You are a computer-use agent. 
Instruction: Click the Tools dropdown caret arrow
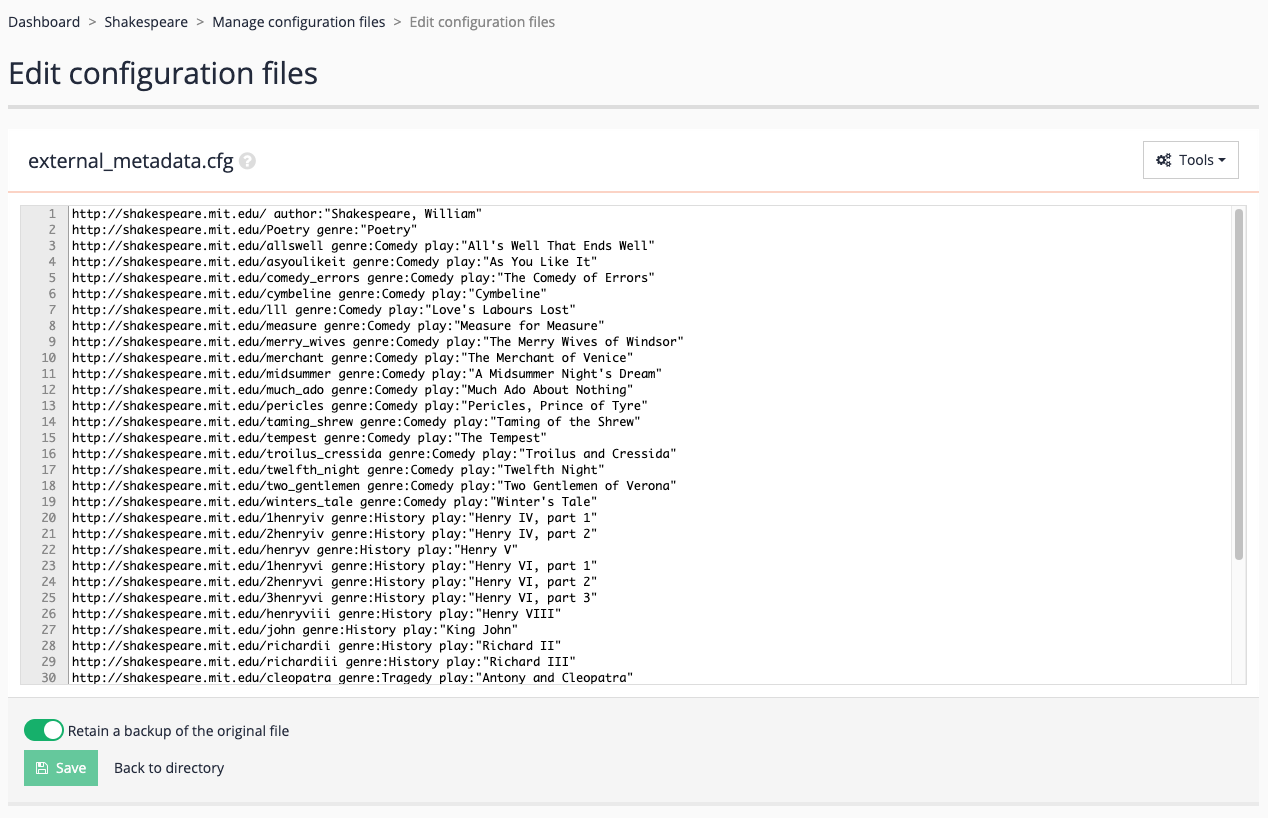click(x=1222, y=160)
